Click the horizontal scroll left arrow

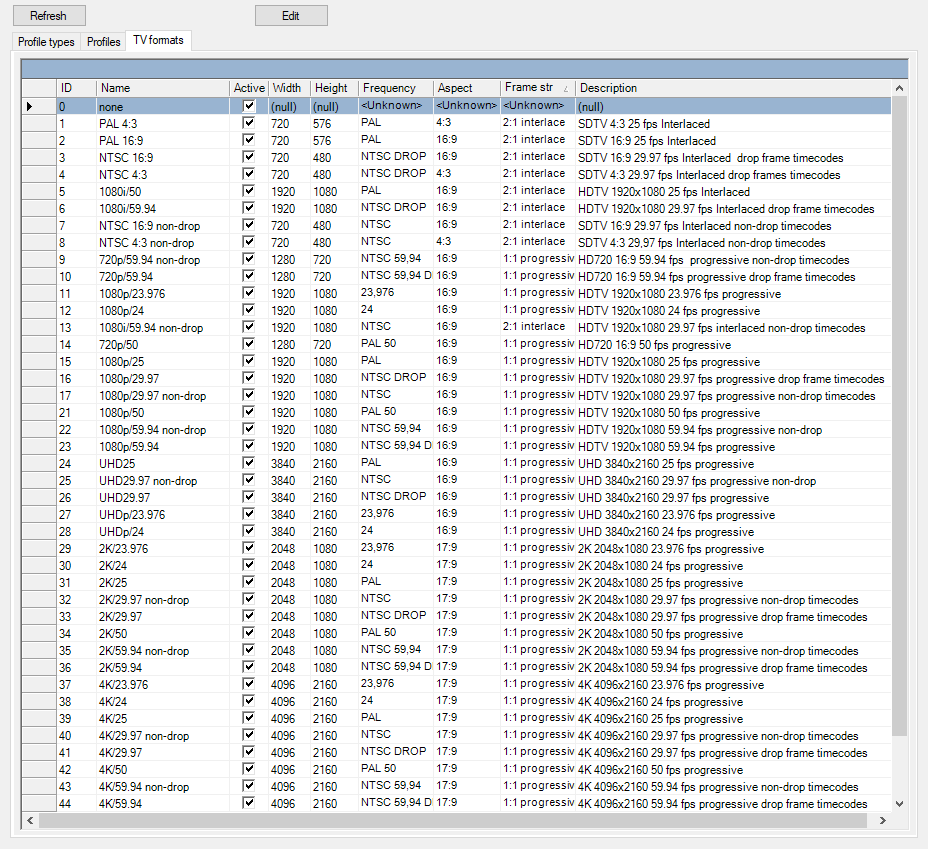30,820
